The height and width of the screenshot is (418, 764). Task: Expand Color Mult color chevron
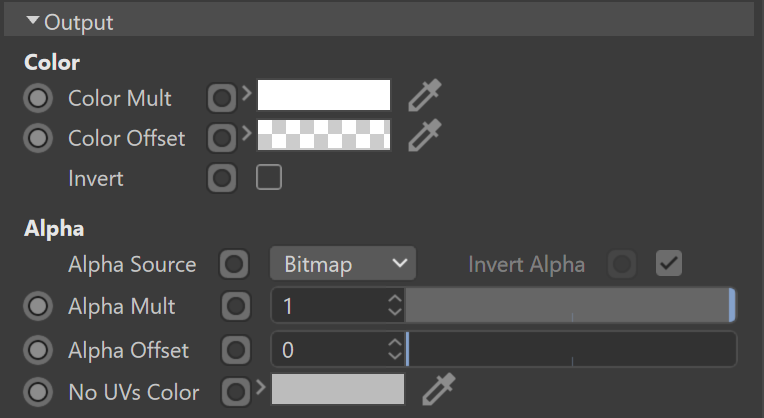[247, 93]
